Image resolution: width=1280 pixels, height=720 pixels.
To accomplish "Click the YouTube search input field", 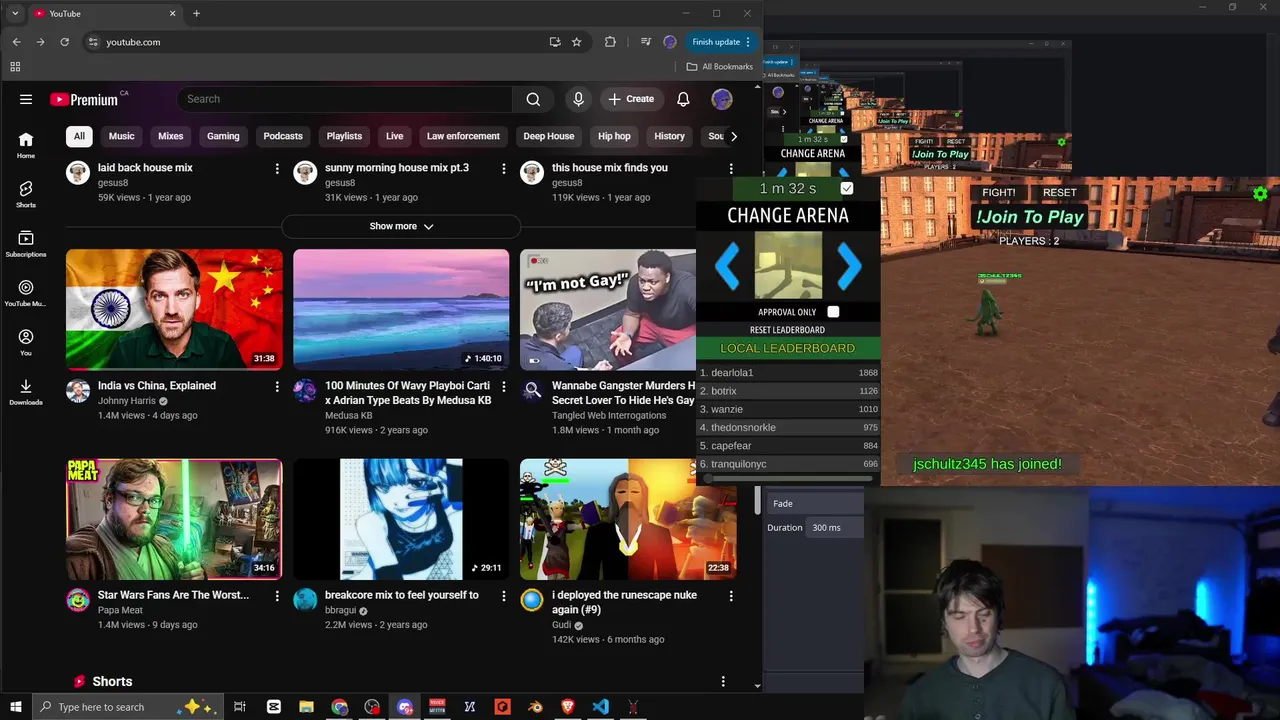I will (345, 99).
